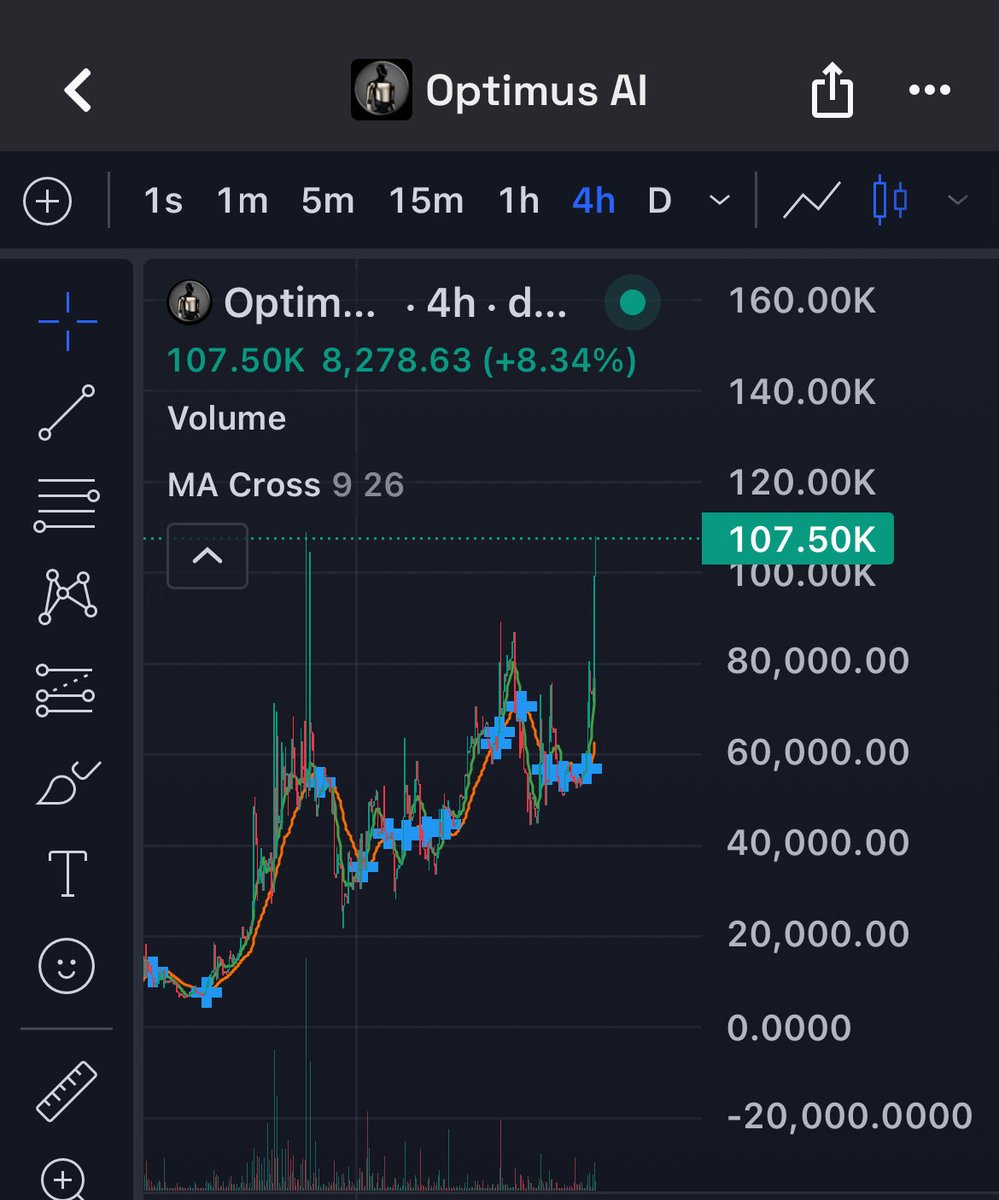
Task: Select the long position projection tool
Action: (x=67, y=690)
